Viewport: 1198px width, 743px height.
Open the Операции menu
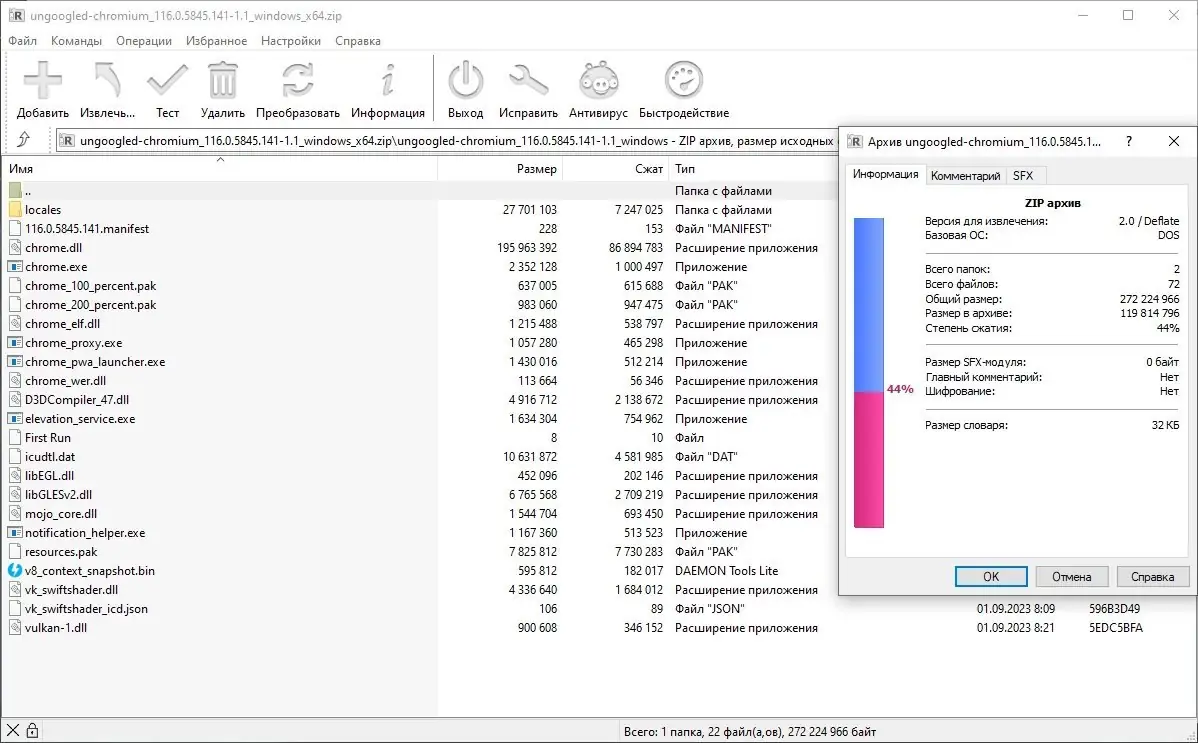tap(144, 41)
